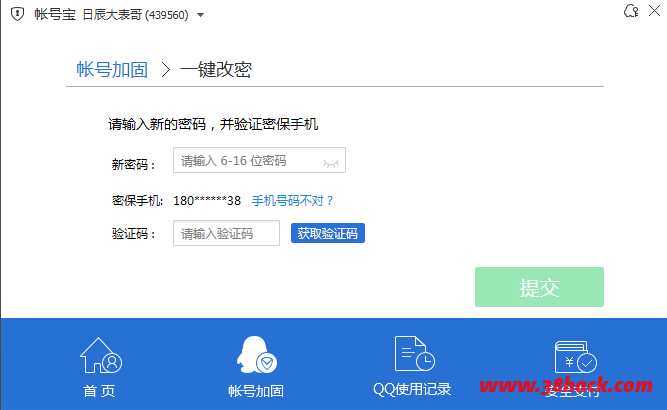Go back via 帐号加固 breadcrumb link
The width and height of the screenshot is (667, 410).
tap(112, 69)
